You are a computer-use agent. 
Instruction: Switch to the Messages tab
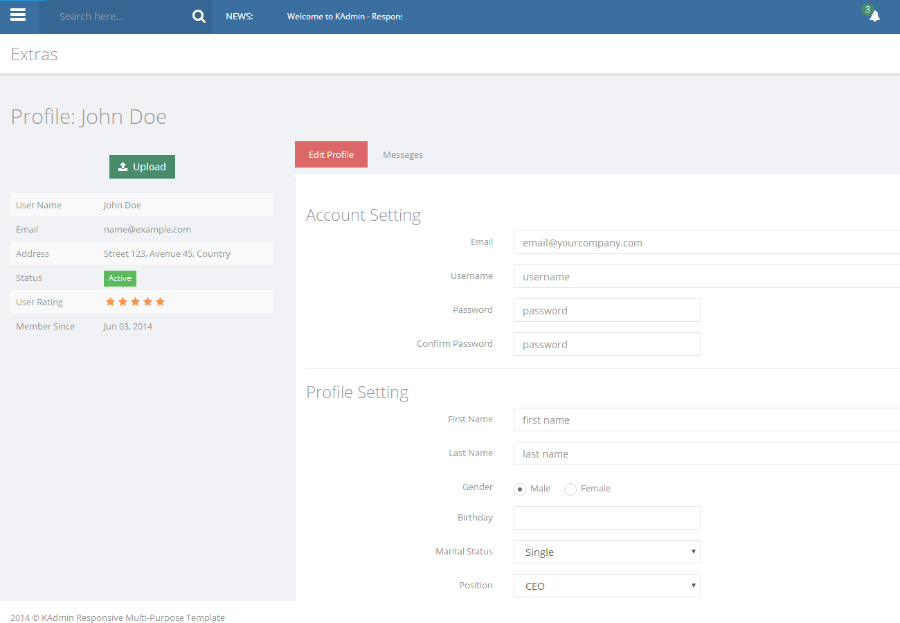click(402, 155)
